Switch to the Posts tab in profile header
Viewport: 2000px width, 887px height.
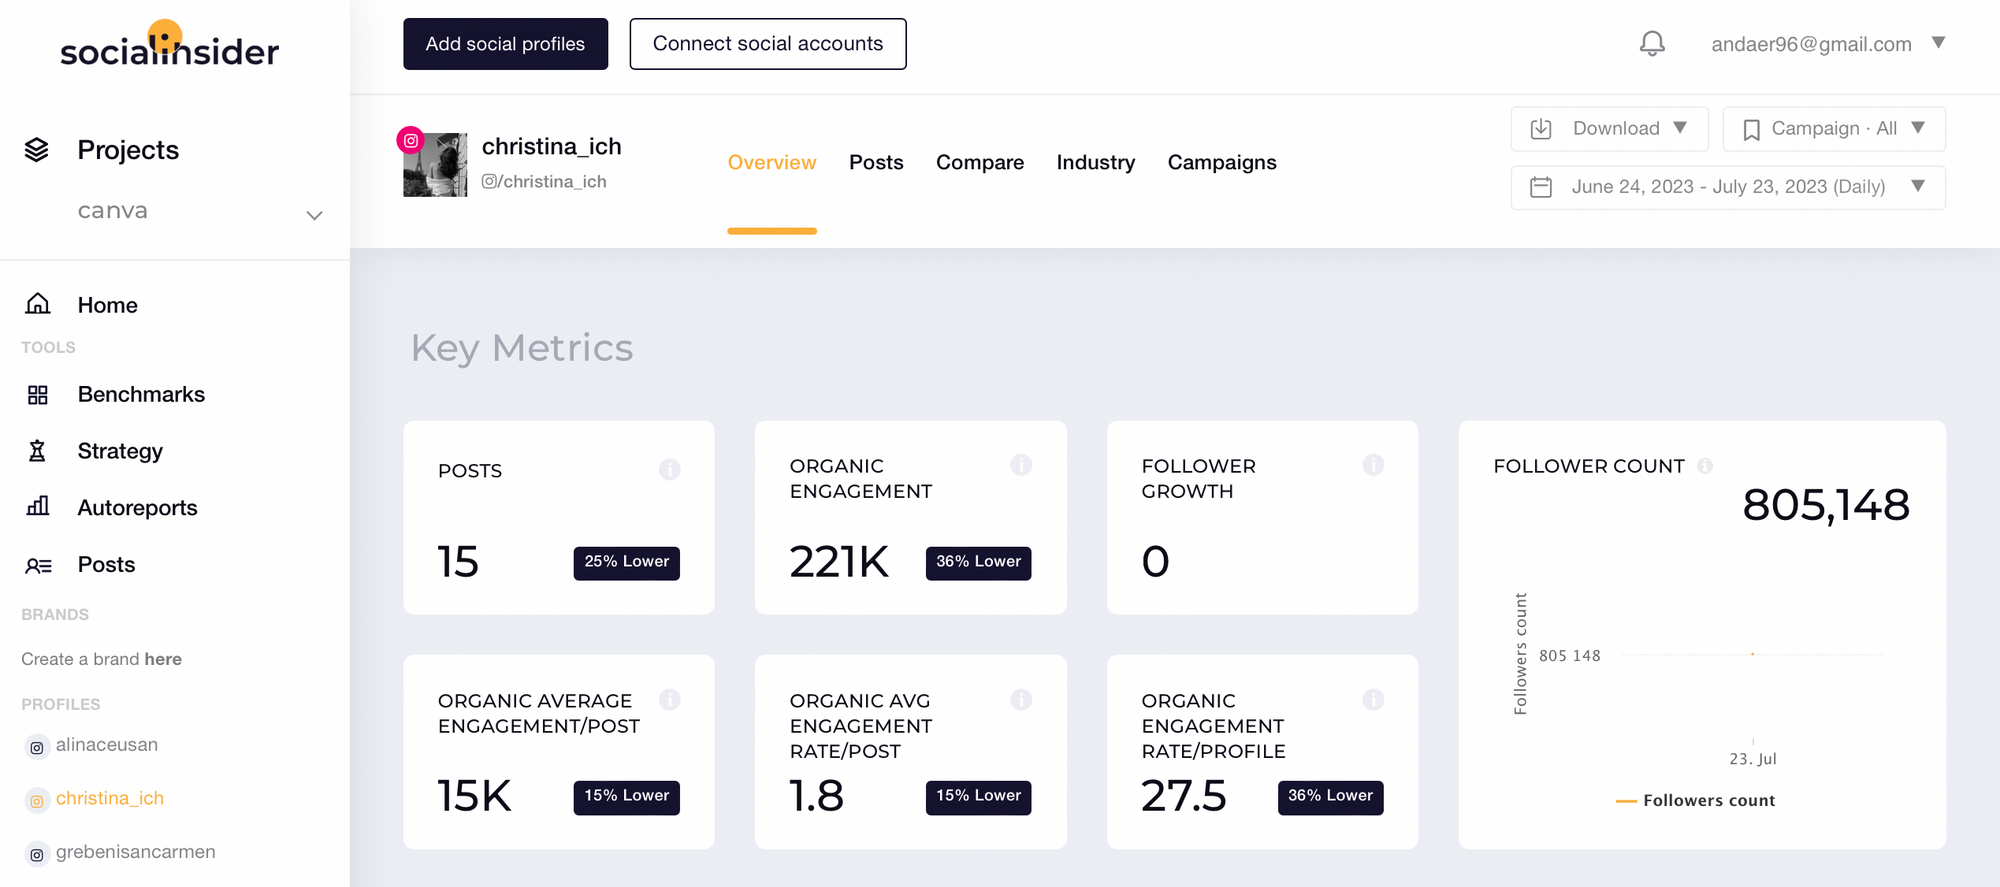pos(876,163)
